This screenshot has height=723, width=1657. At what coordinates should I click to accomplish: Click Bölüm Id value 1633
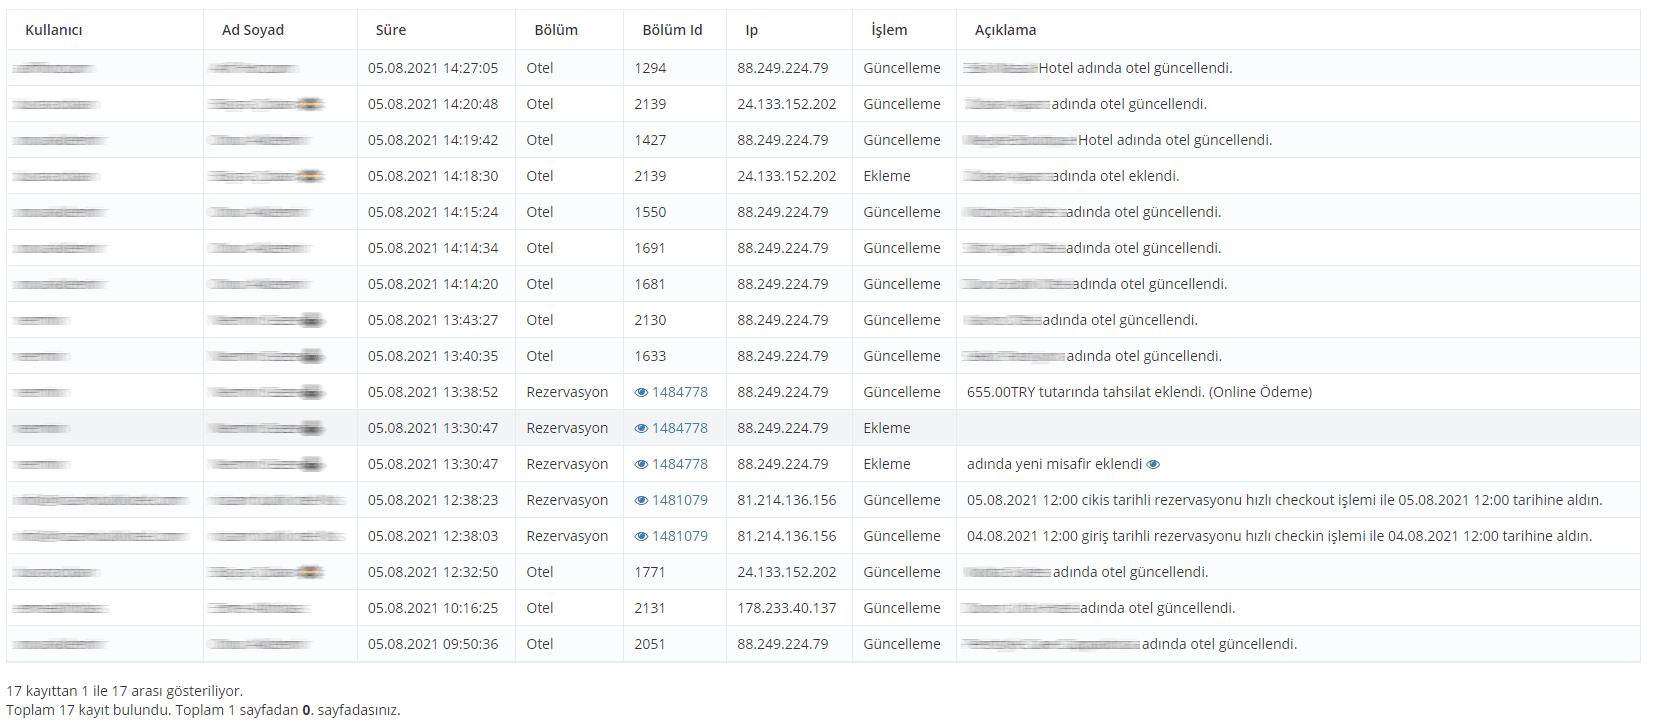(650, 356)
